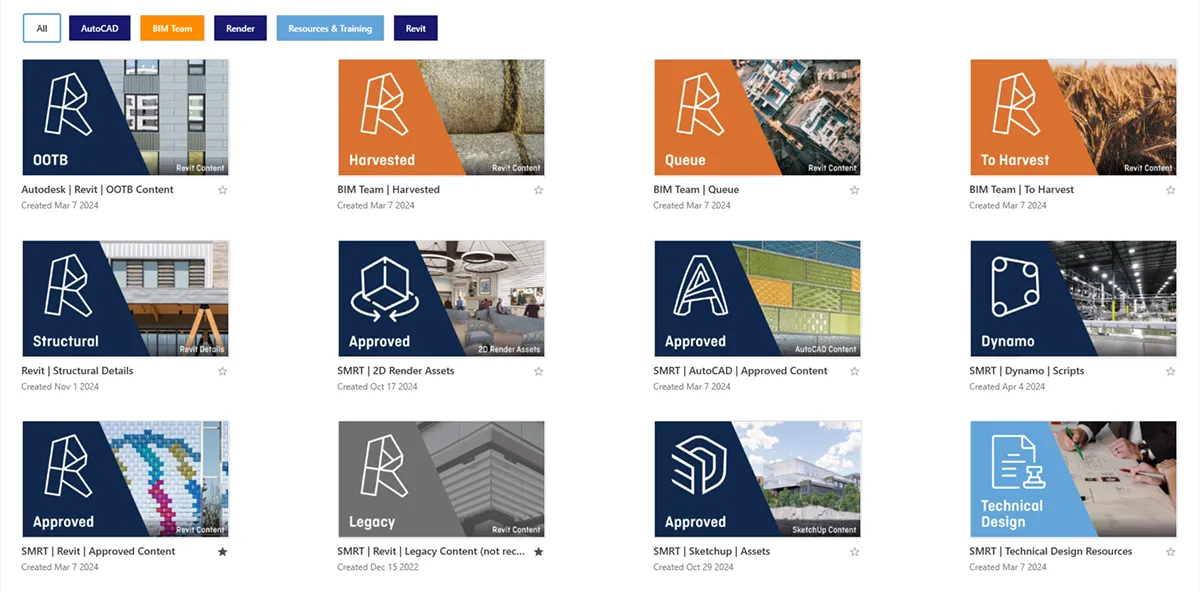Filter by Render category
The image size is (1200, 593).
coord(240,28)
